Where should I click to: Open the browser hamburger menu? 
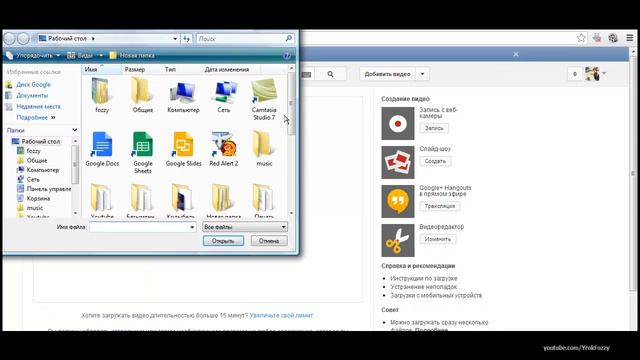click(630, 38)
